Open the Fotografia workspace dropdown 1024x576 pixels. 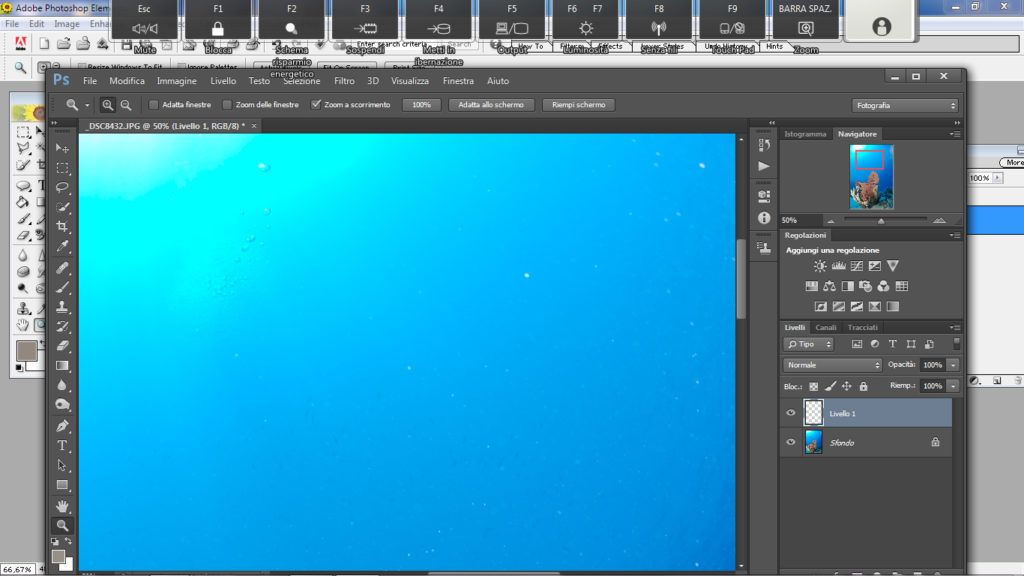click(905, 104)
